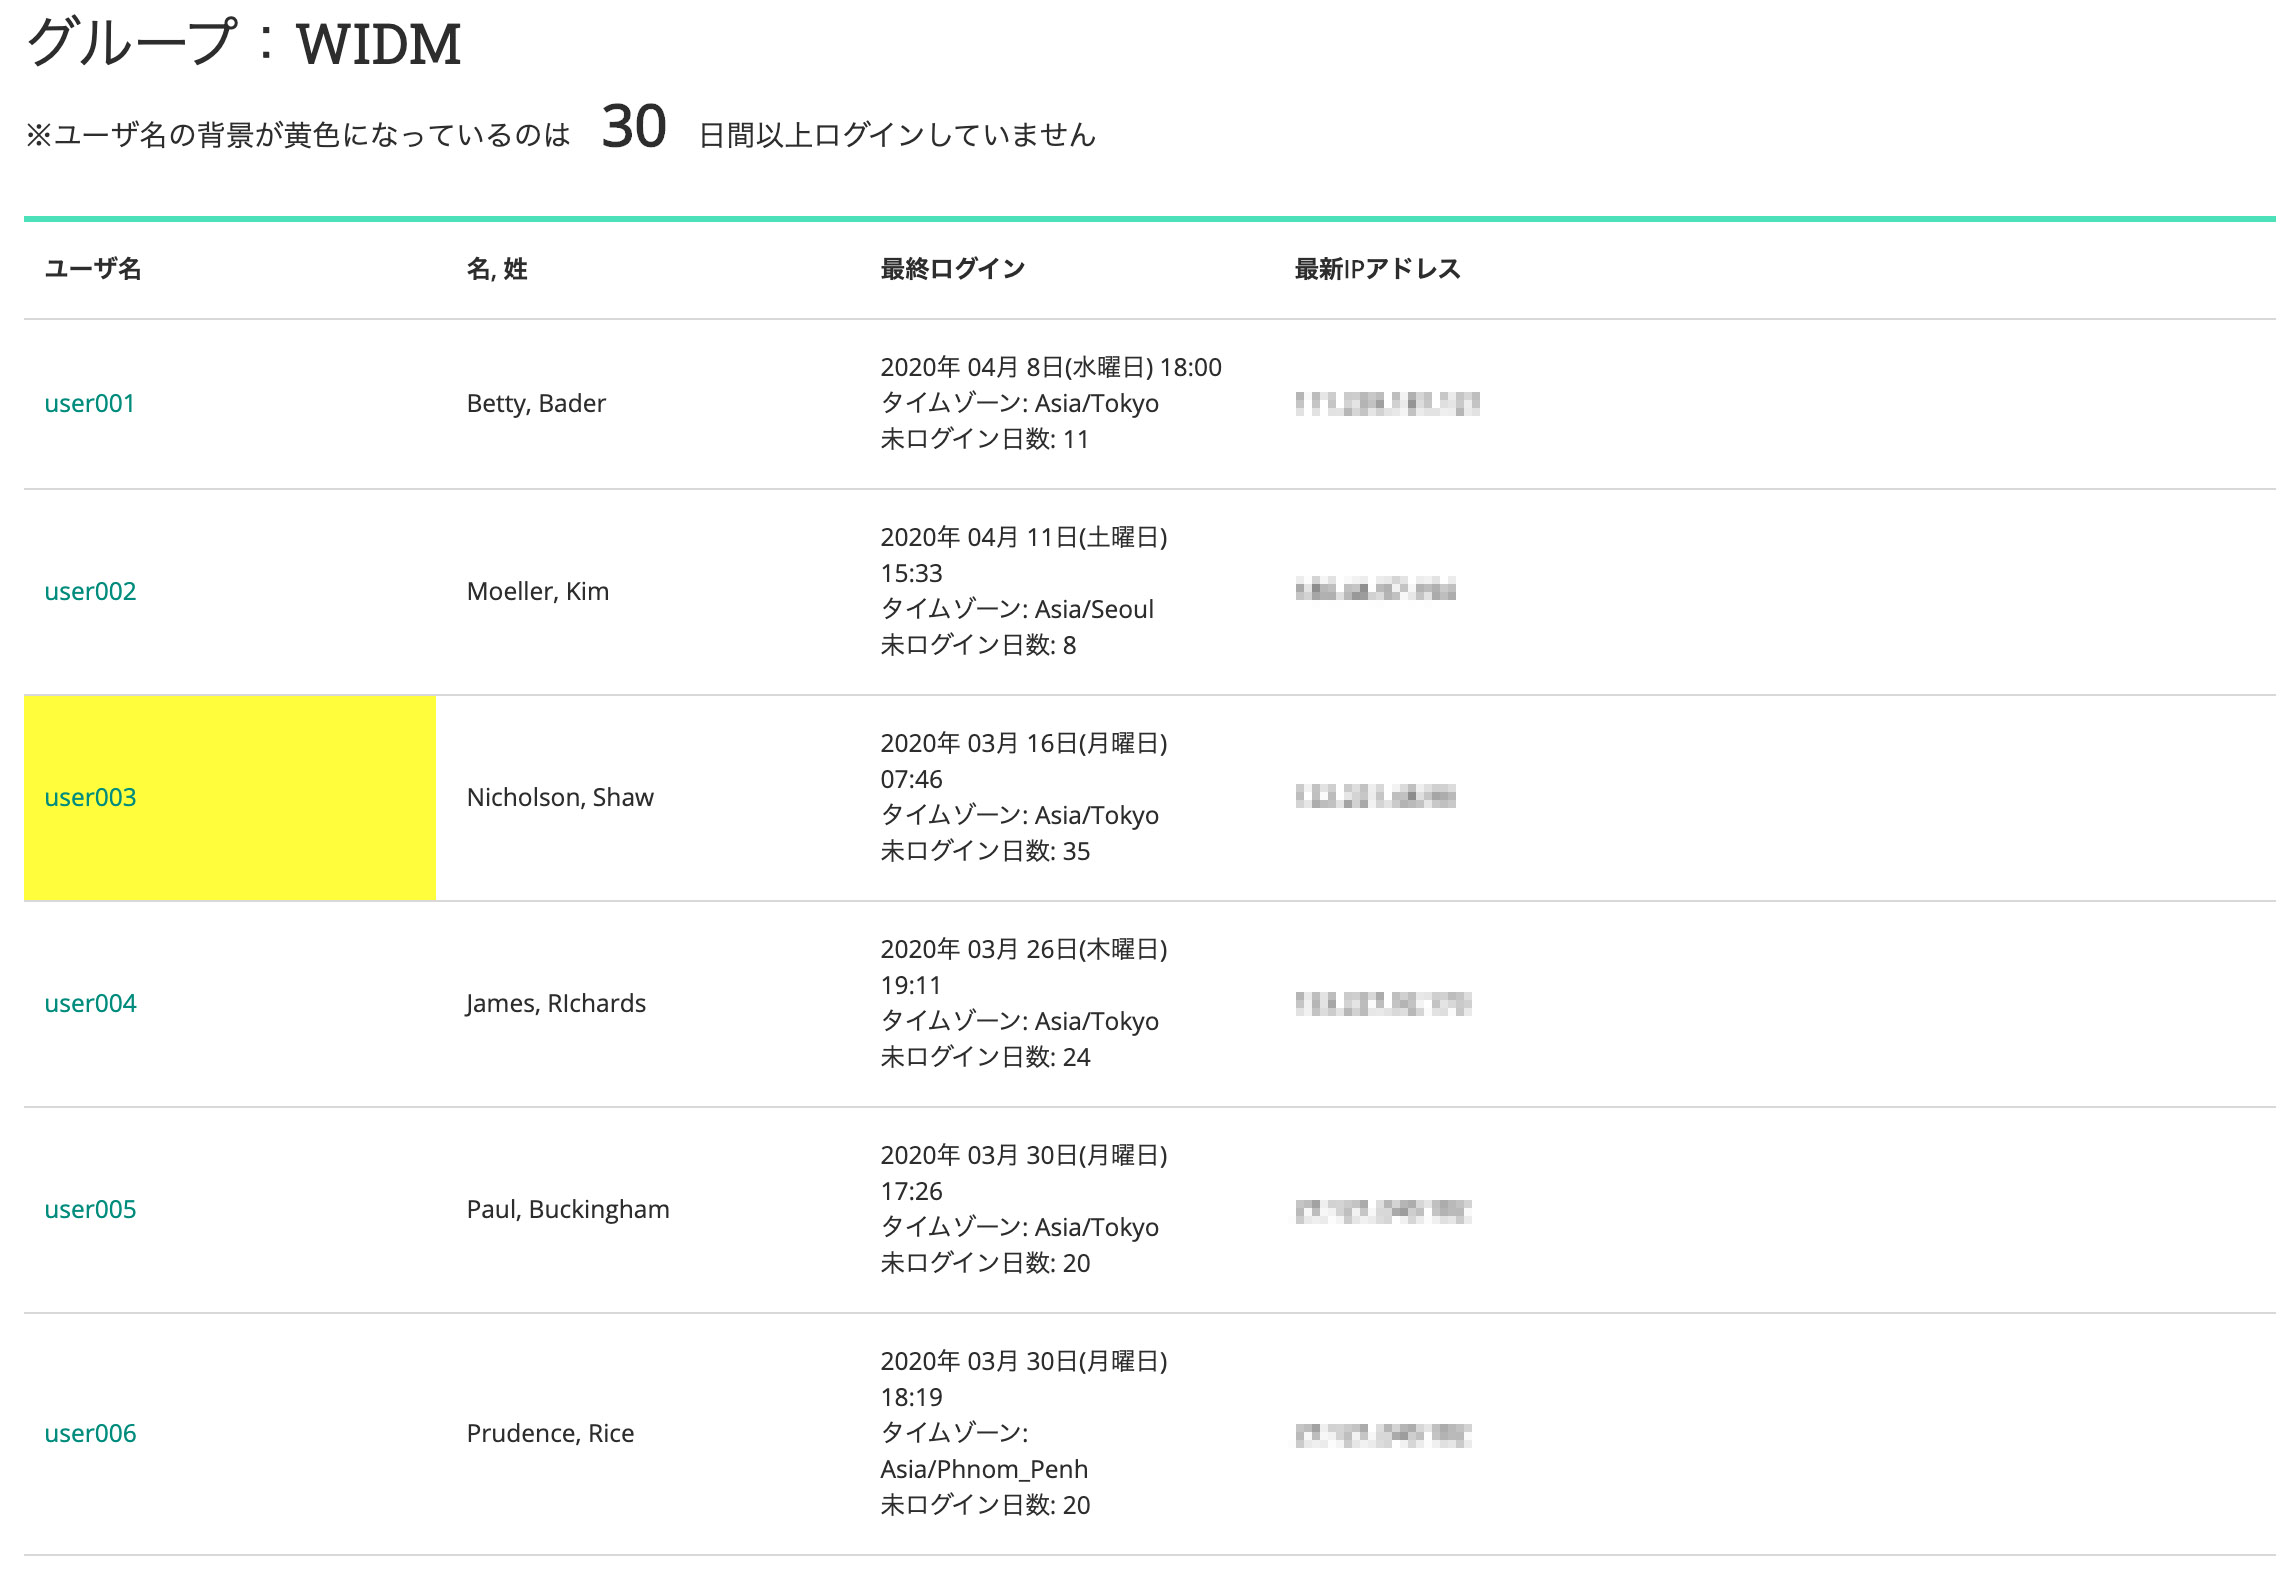Click the name Paul, Buckingham
2288x1570 pixels.
click(568, 1209)
